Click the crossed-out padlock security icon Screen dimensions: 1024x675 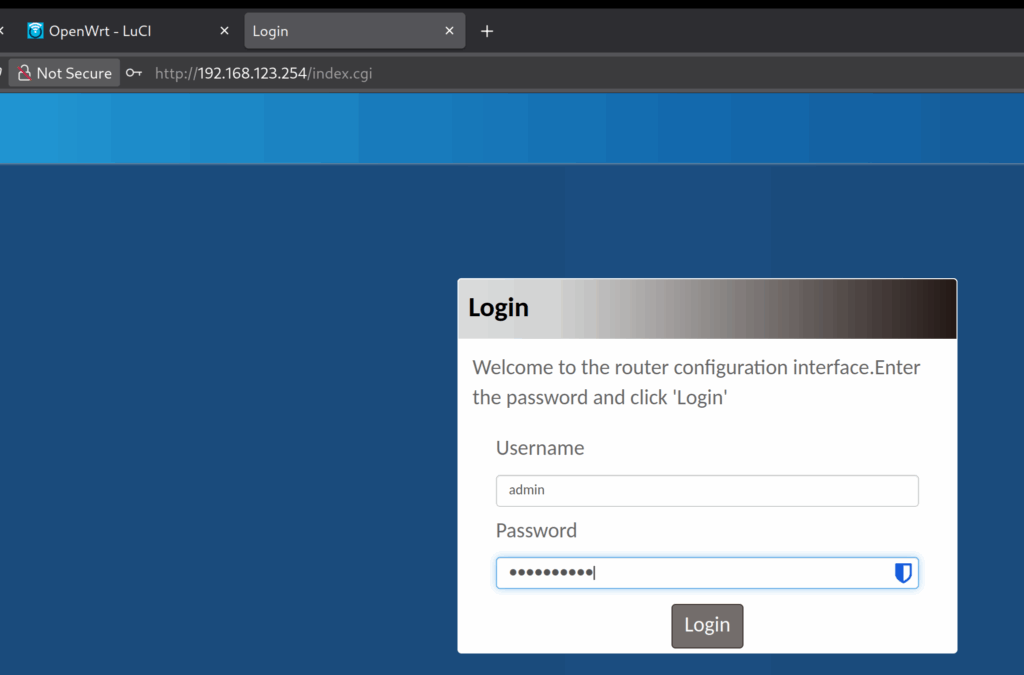tap(24, 73)
